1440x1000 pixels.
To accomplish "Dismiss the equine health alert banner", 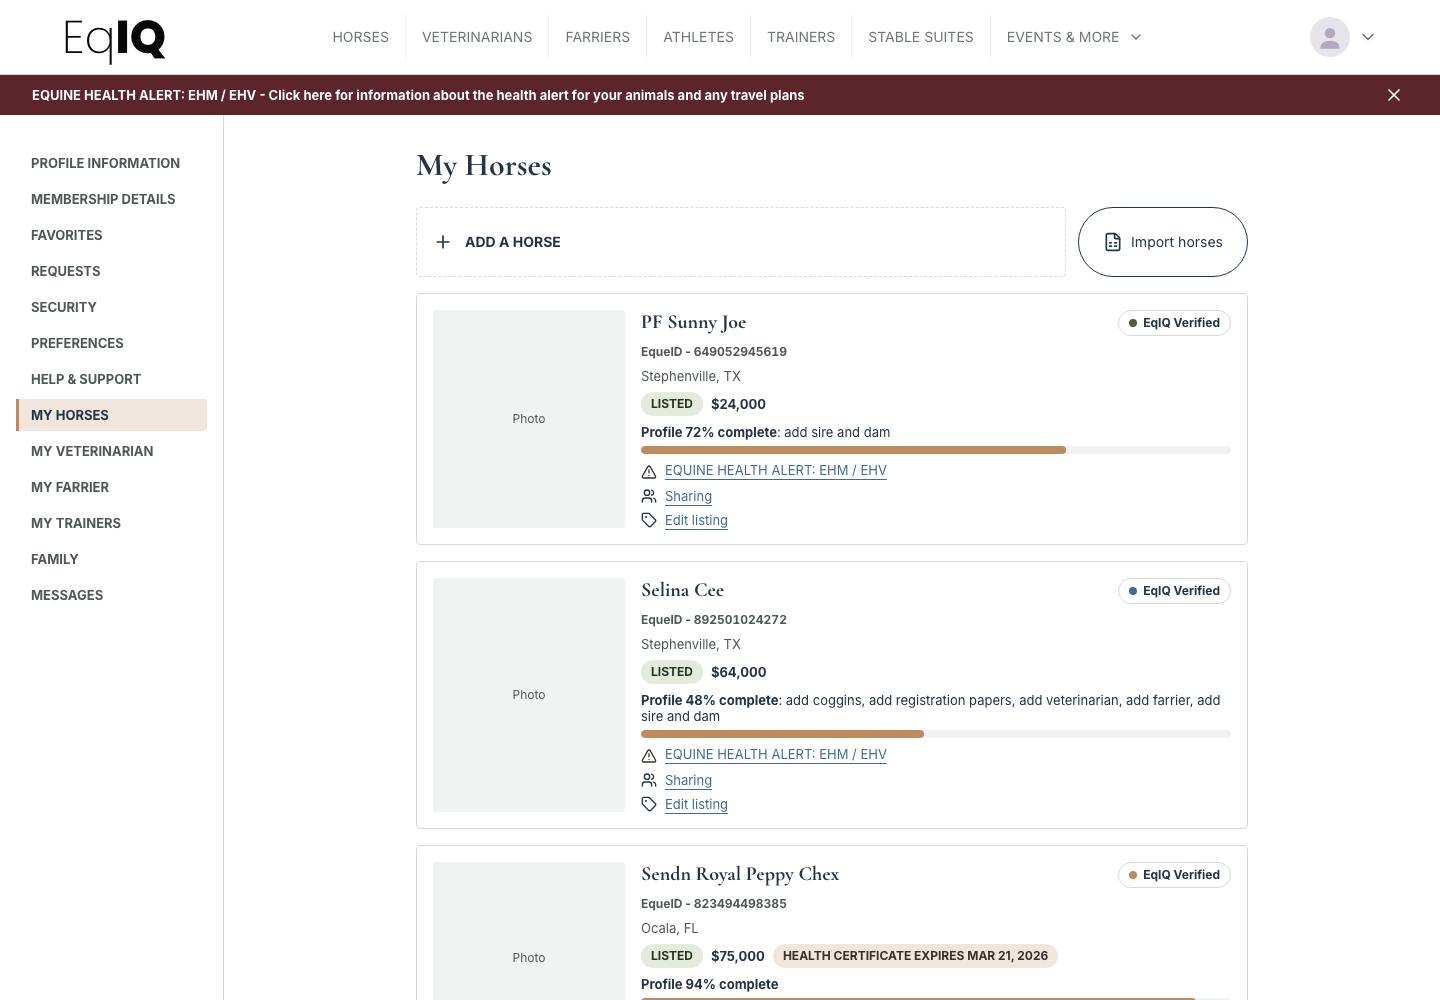I will [x=1394, y=95].
